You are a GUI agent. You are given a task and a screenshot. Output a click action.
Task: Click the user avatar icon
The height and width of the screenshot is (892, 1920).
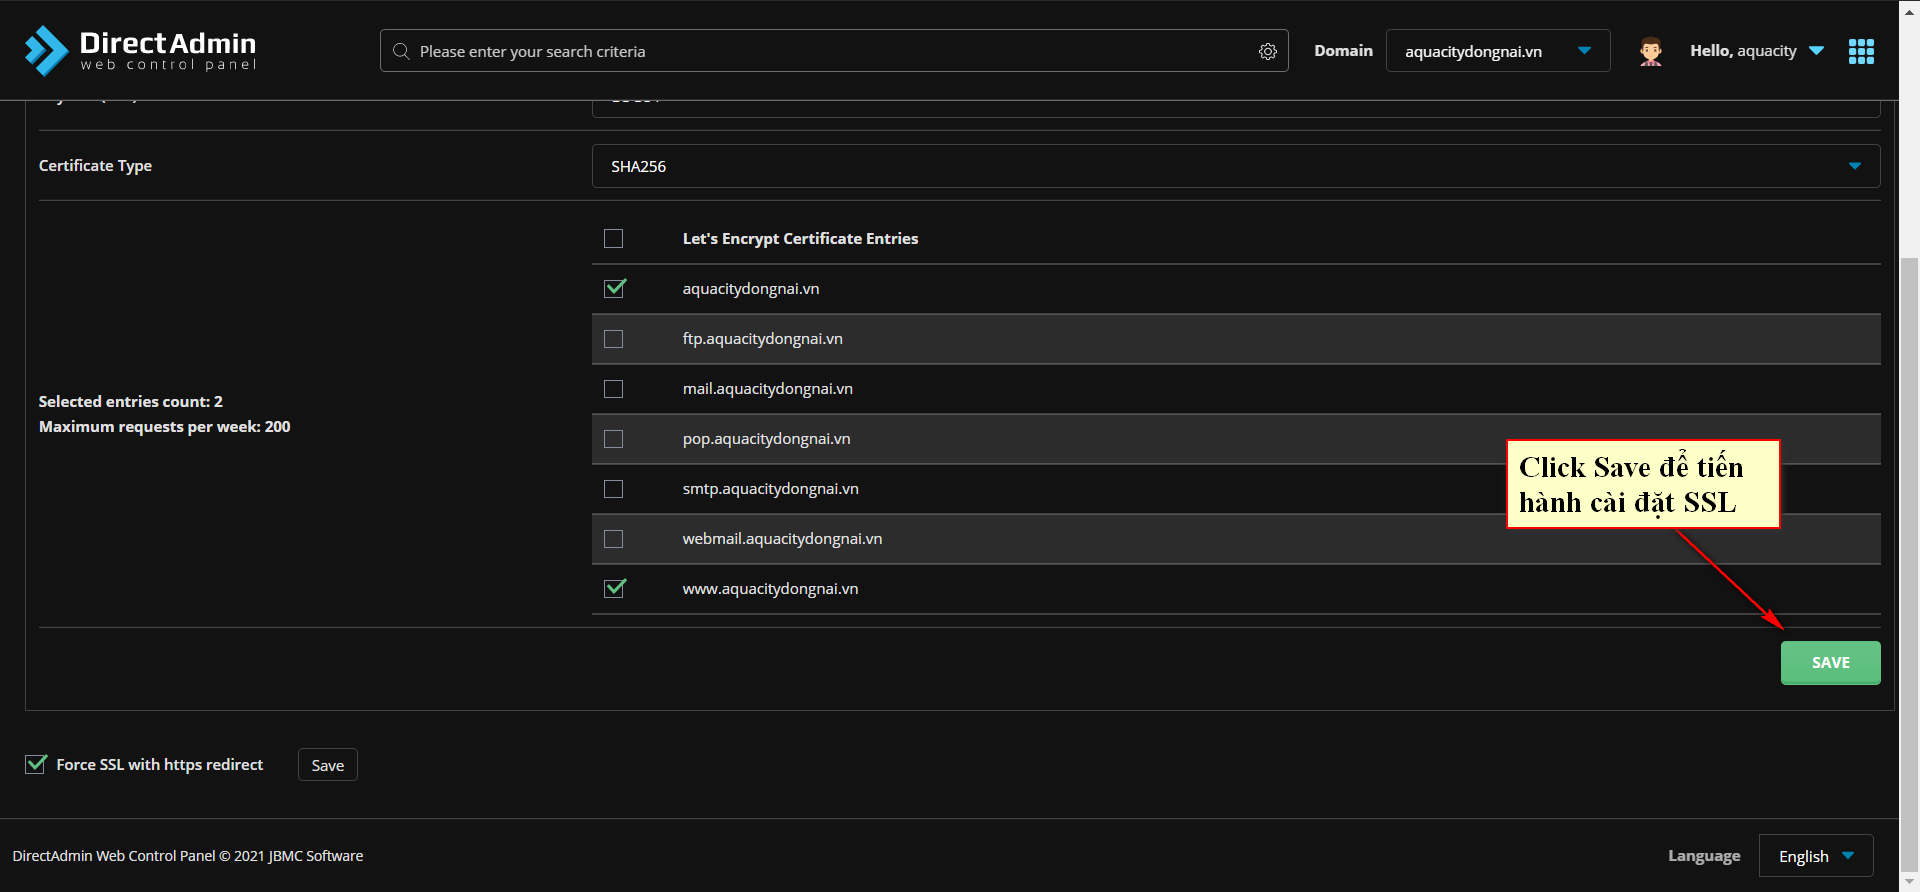pyautogui.click(x=1651, y=51)
